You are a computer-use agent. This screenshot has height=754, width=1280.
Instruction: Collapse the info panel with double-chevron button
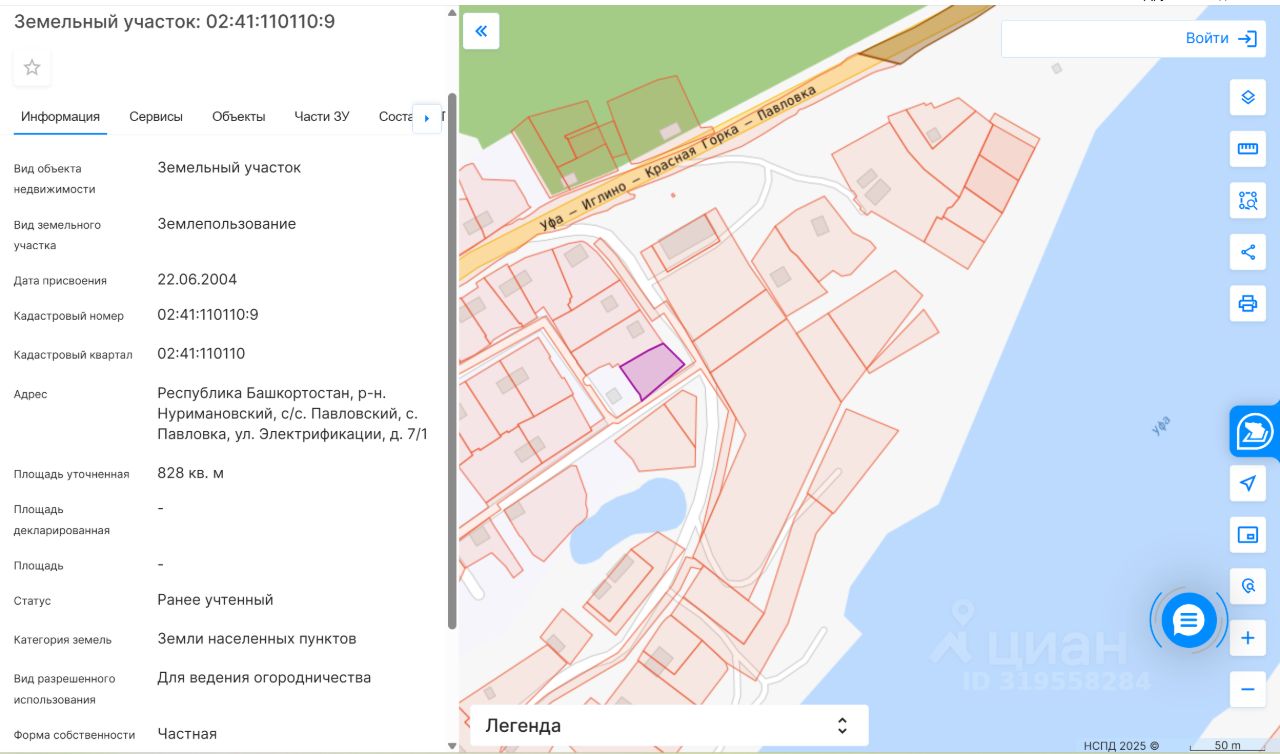[x=481, y=31]
